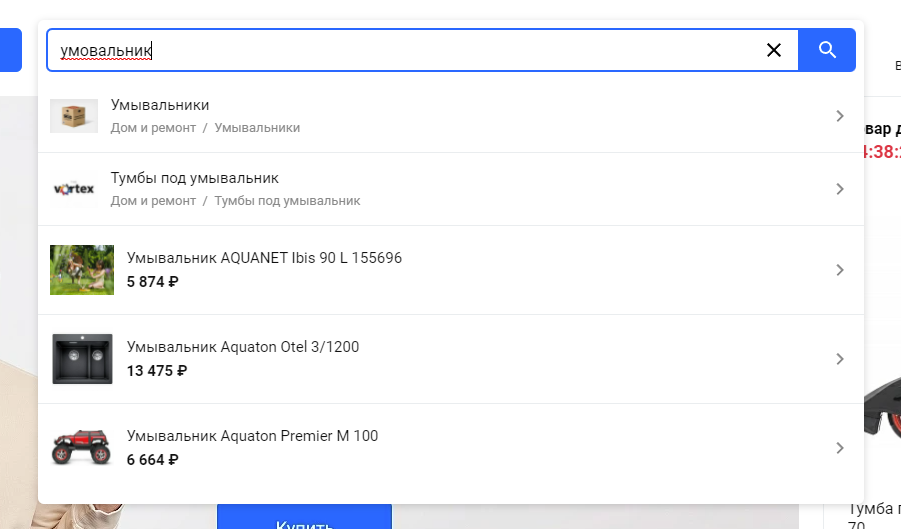
Task: Click chevron arrow on Тумбы под умывальник row
Action: click(x=840, y=189)
